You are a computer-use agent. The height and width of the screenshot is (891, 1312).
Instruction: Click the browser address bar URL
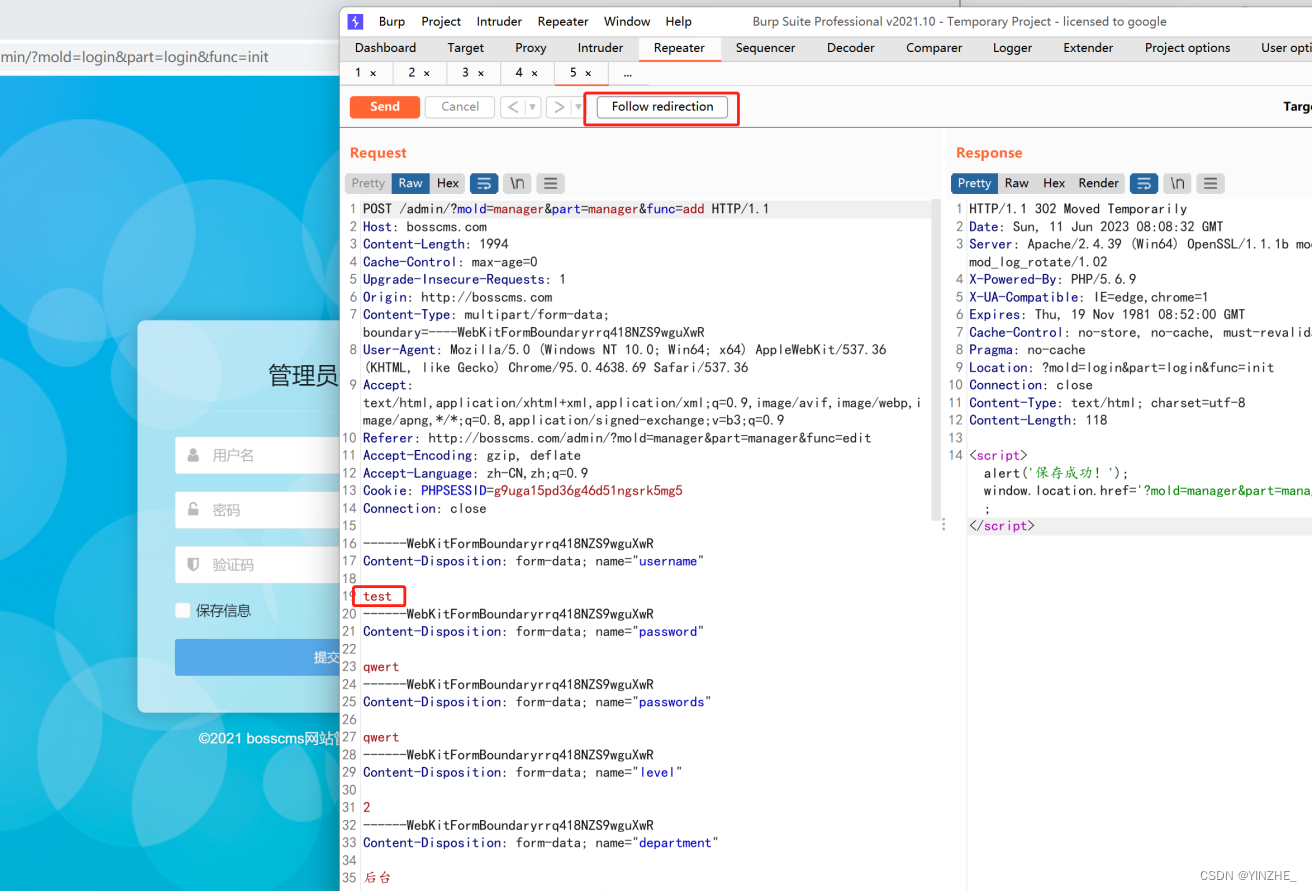(x=134, y=57)
